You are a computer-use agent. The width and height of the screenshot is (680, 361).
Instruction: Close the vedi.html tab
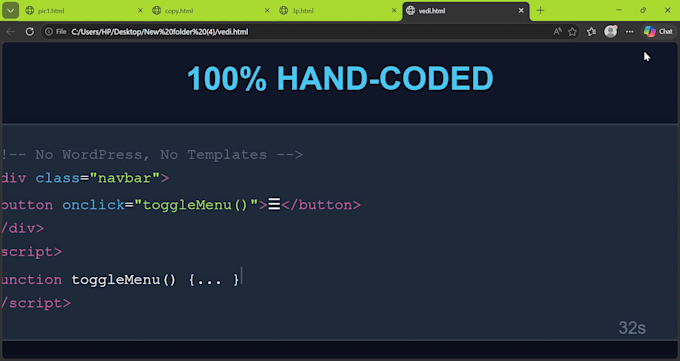521,10
